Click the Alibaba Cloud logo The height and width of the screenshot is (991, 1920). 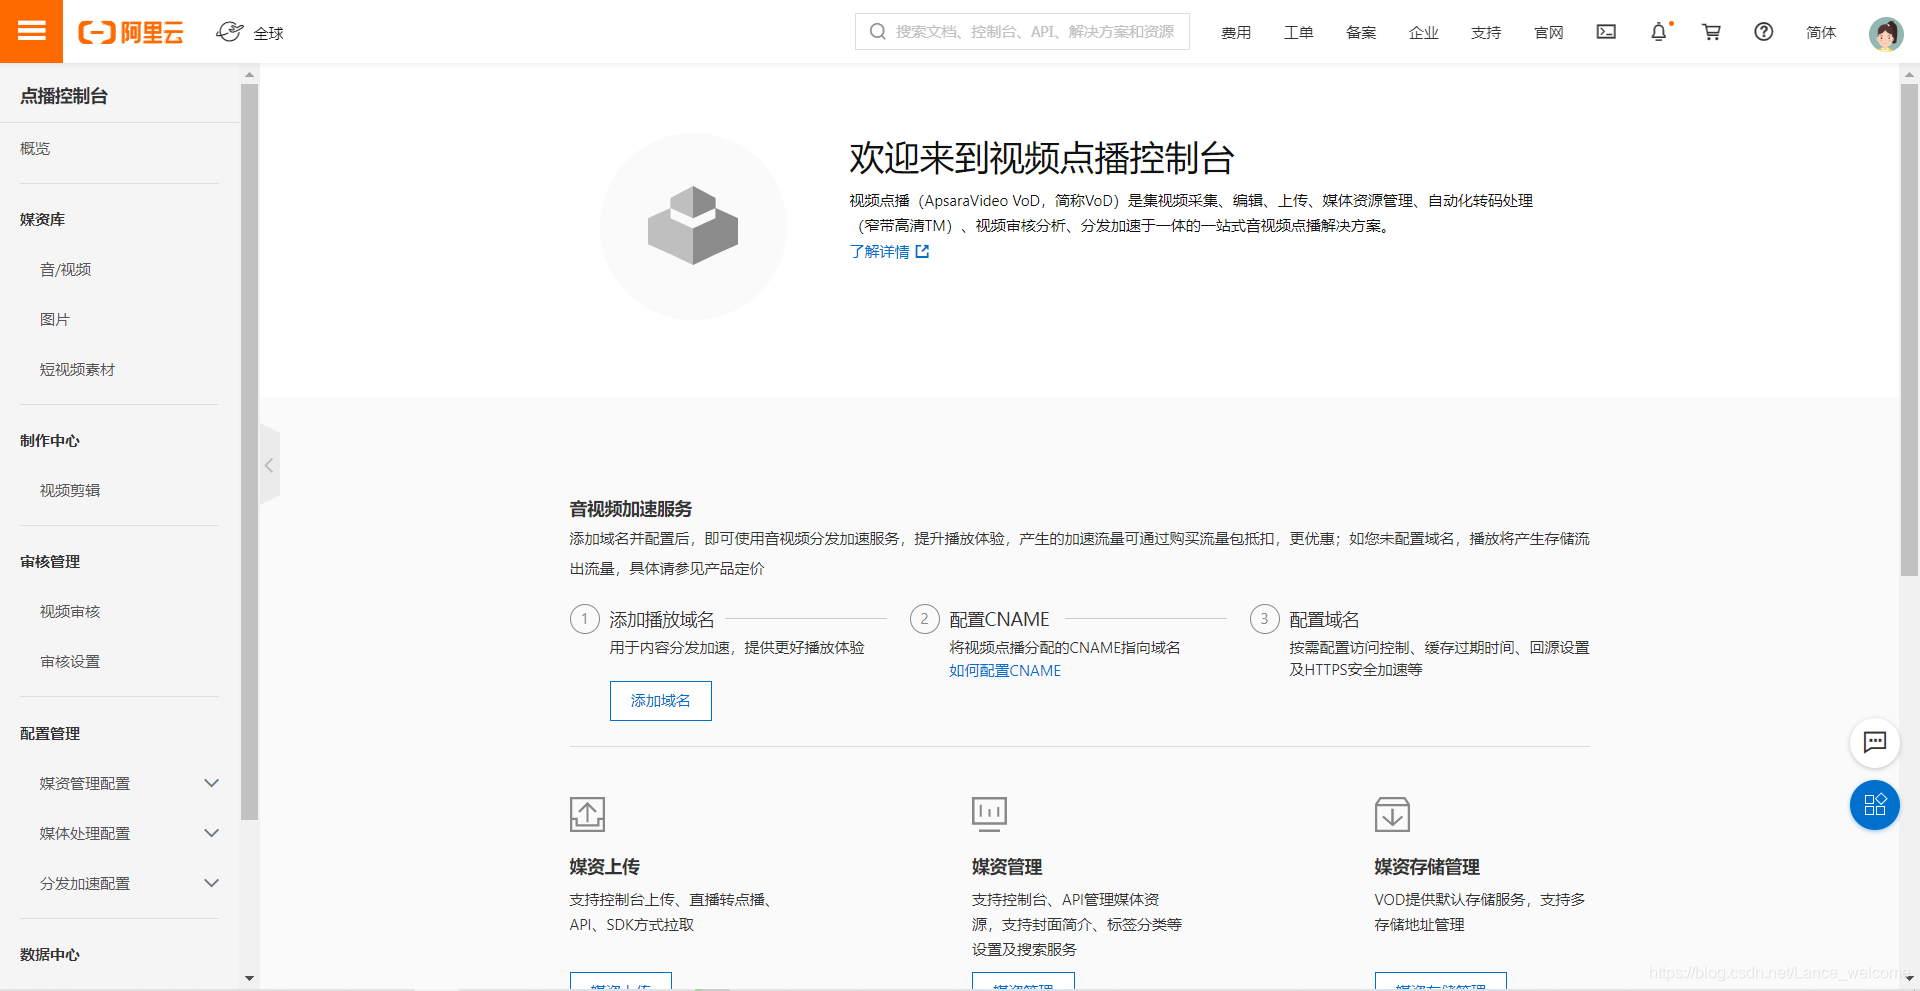point(131,33)
